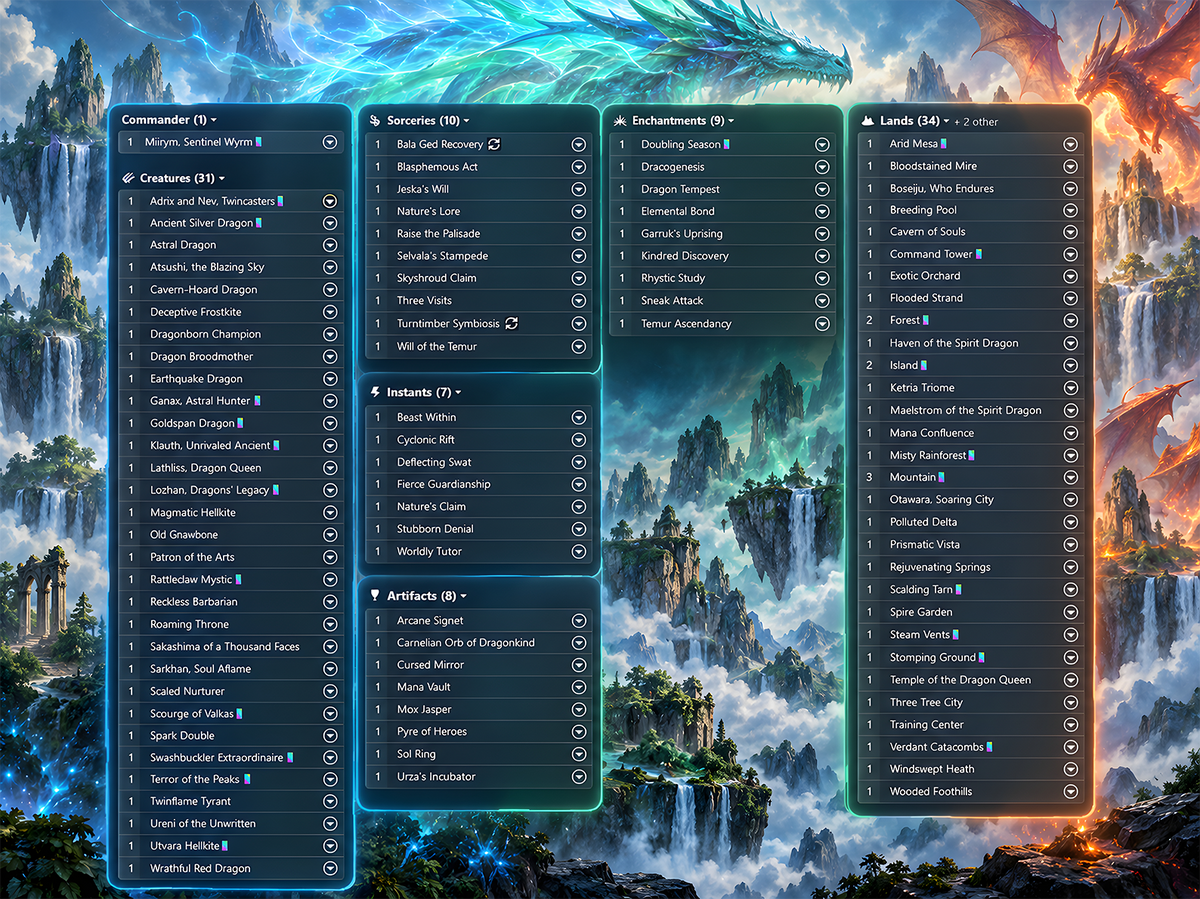The width and height of the screenshot is (1200, 899).
Task: Select the Urza's Incubator row
Action: [x=479, y=777]
